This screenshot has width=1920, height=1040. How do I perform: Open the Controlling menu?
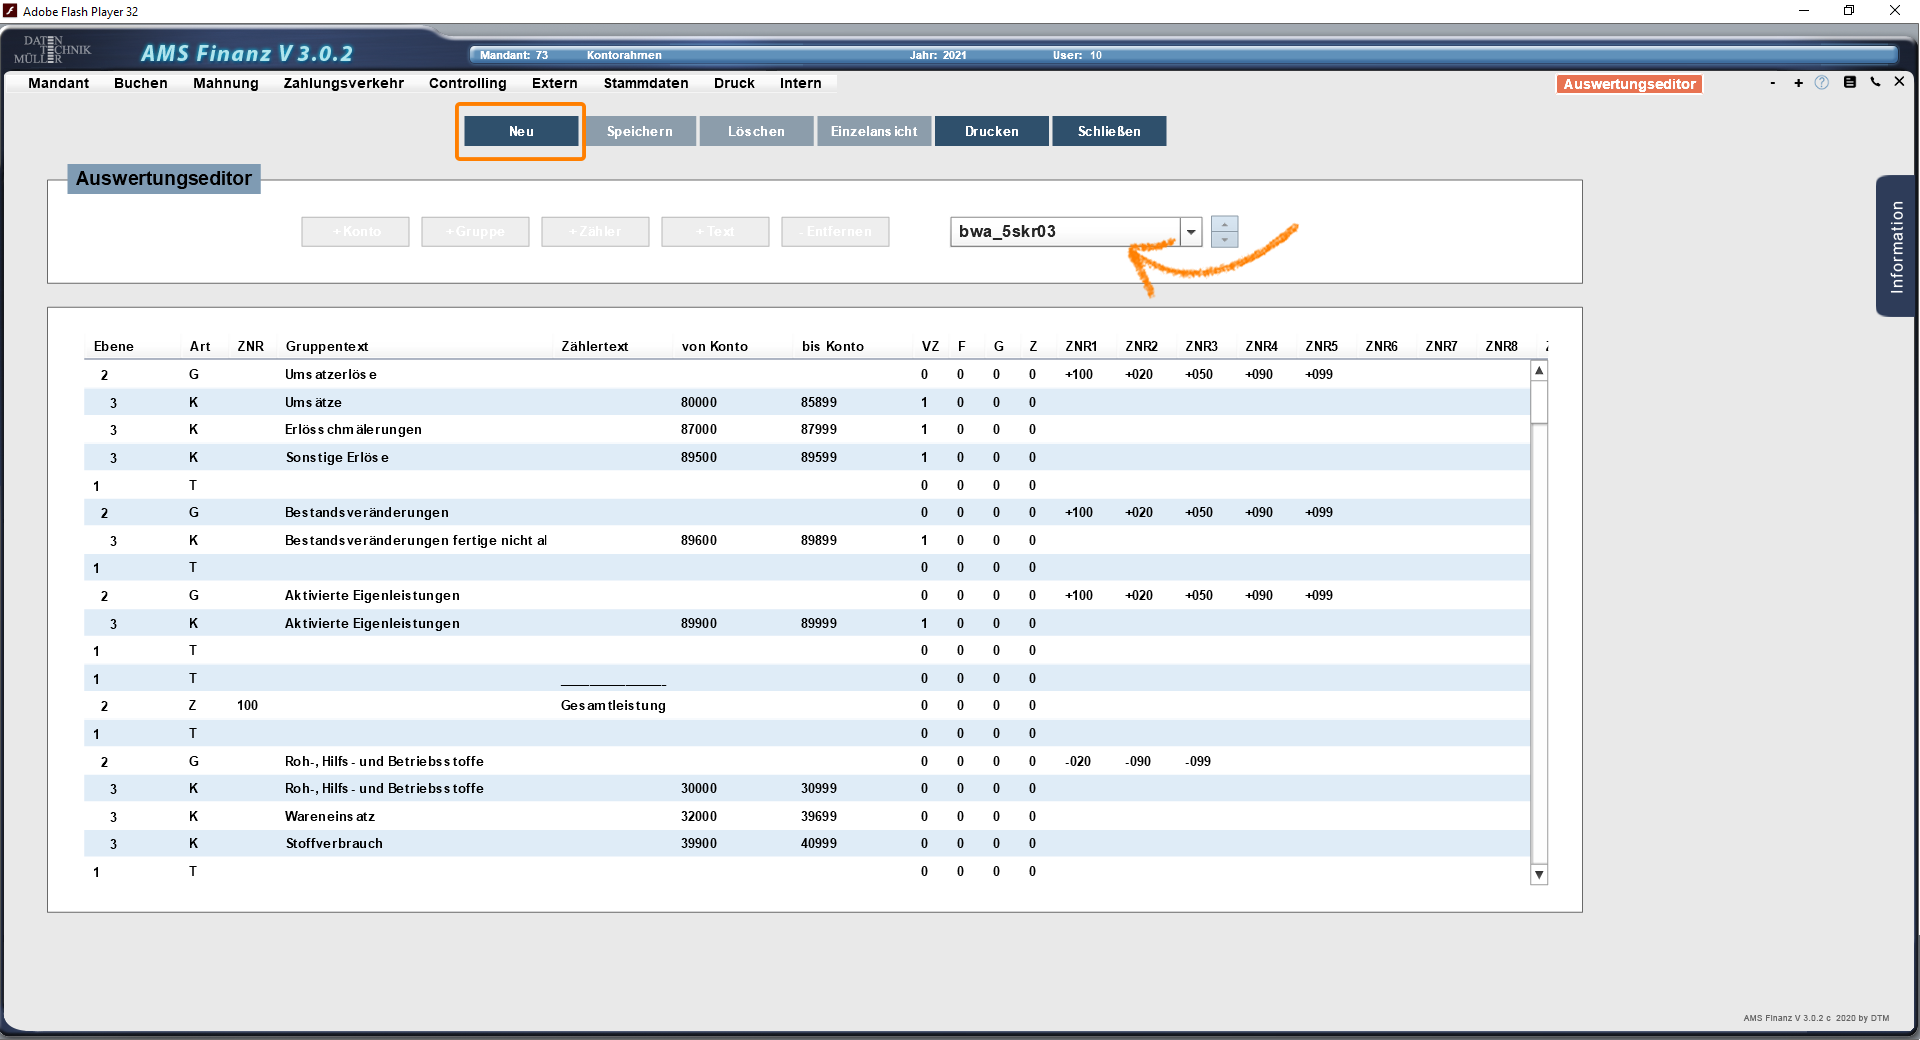[467, 83]
